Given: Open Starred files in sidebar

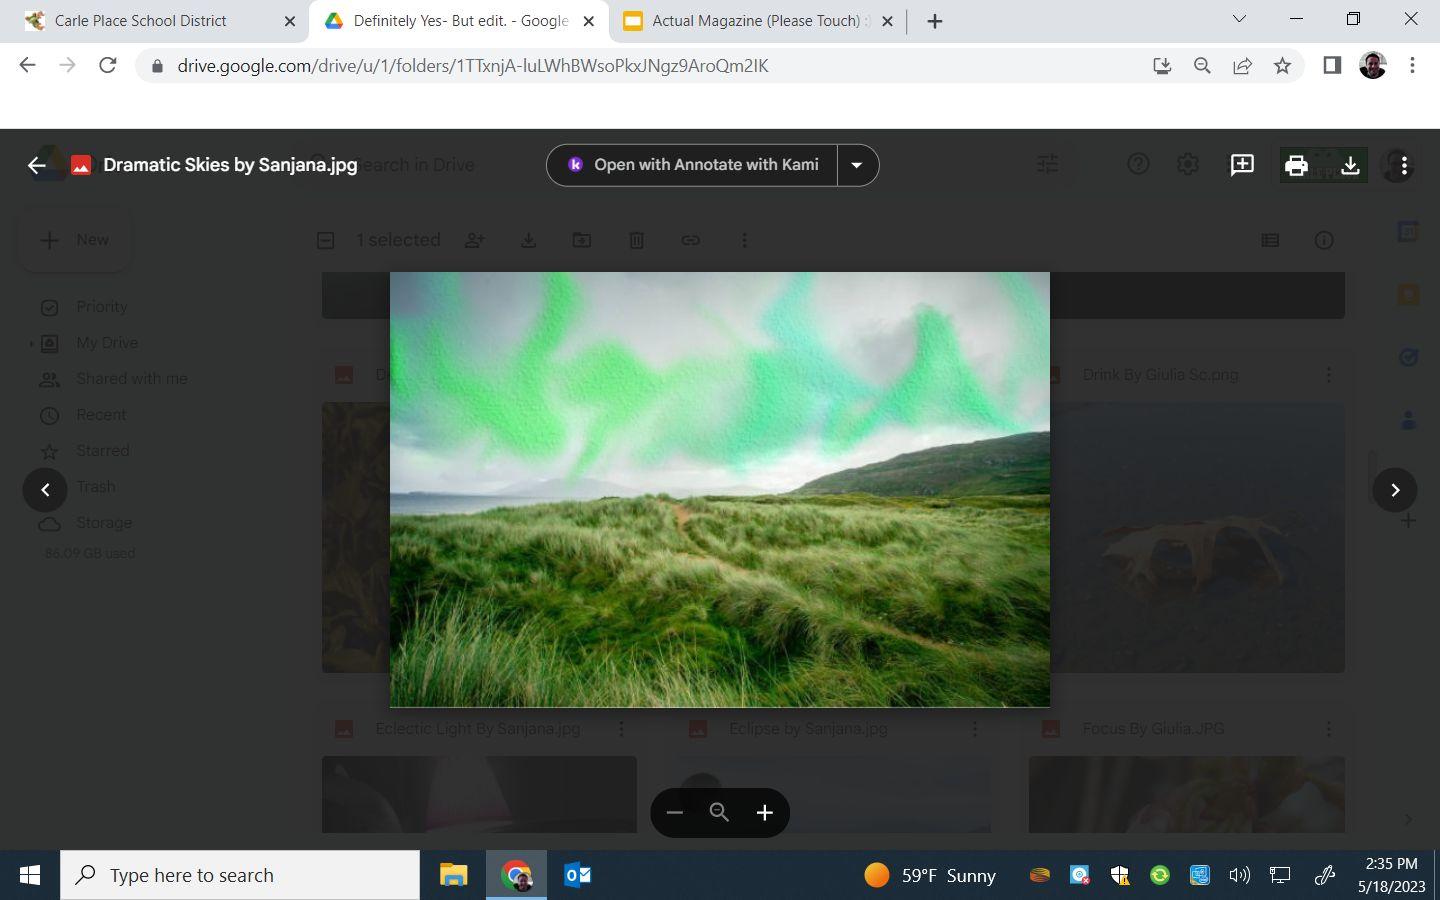Looking at the screenshot, I should (x=102, y=451).
